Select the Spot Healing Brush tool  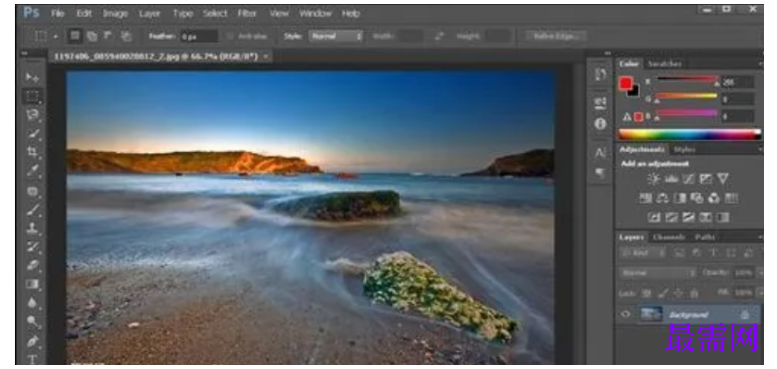[x=33, y=191]
